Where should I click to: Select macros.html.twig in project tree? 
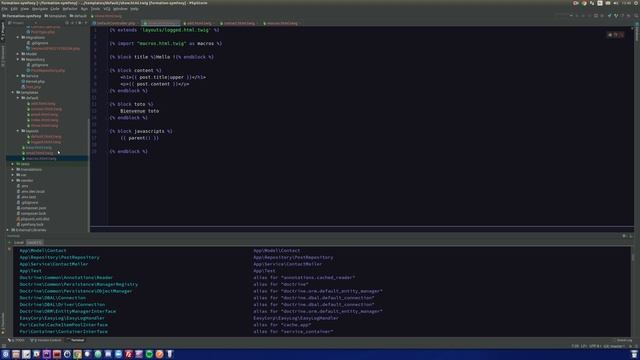(41, 158)
